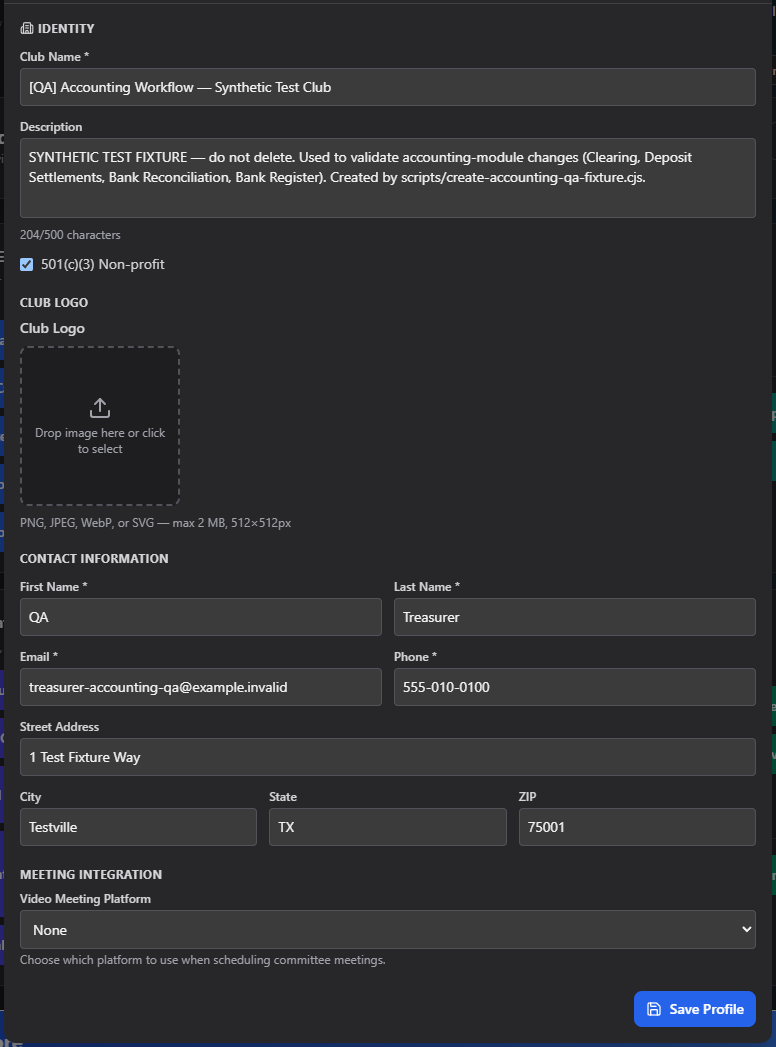
Task: Click the PNG, JPEG, WebP, or SVG hint text
Action: pos(155,523)
